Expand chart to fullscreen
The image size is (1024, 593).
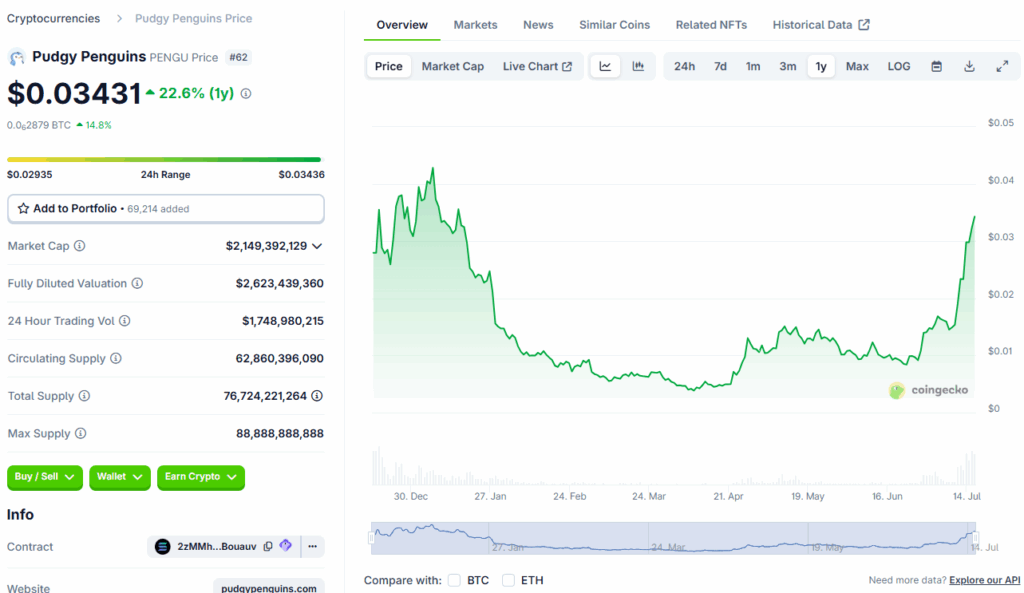(1002, 66)
